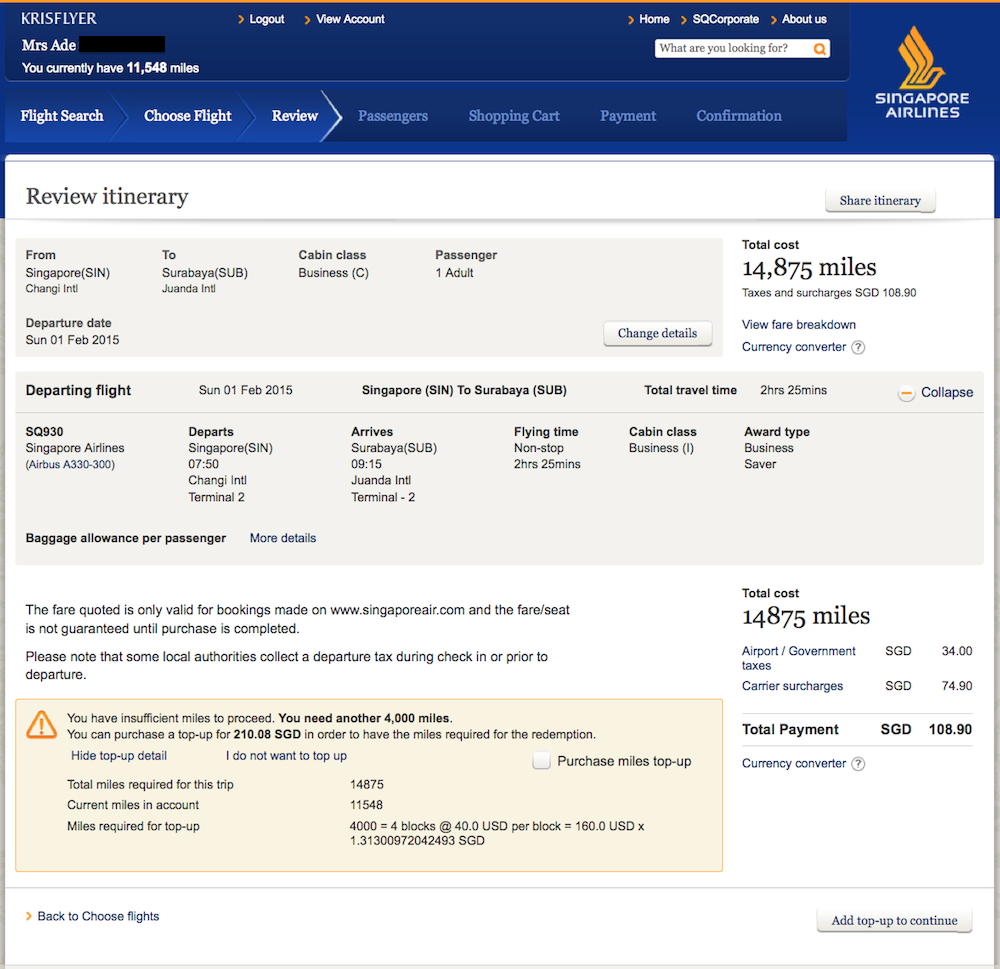Hide top-up detail

[x=119, y=755]
